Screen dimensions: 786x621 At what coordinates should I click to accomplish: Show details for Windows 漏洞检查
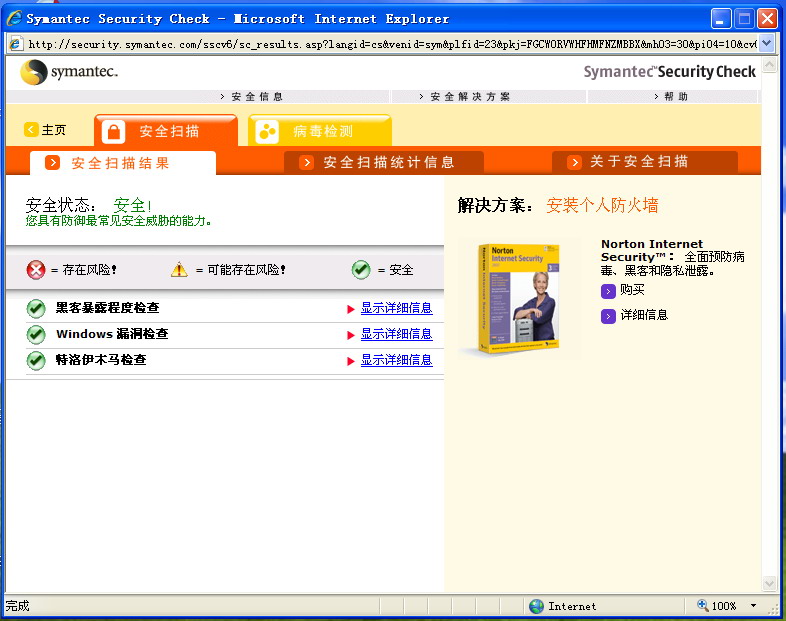pos(397,334)
